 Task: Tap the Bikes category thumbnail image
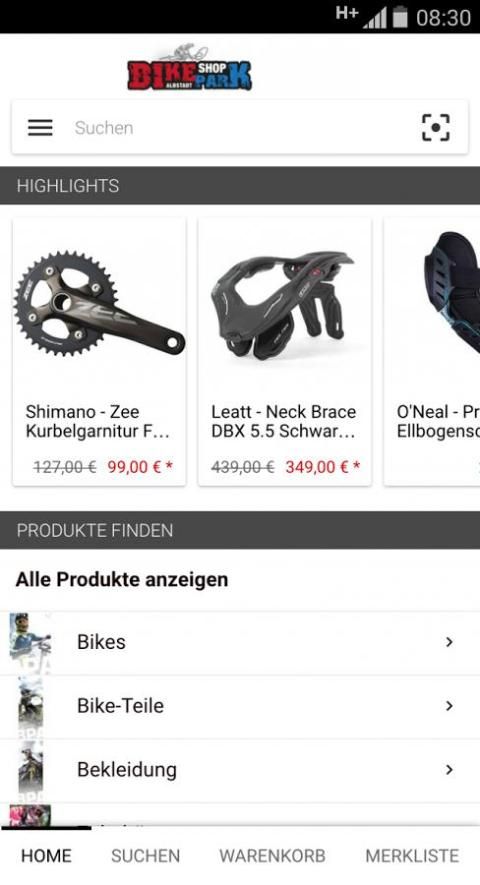point(30,643)
